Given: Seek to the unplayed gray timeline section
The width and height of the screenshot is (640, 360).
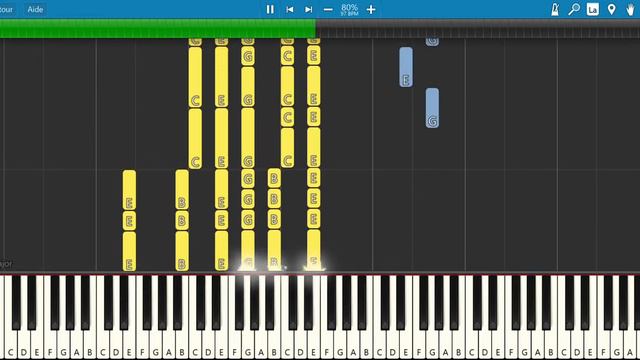Looking at the screenshot, I should 478,29.
